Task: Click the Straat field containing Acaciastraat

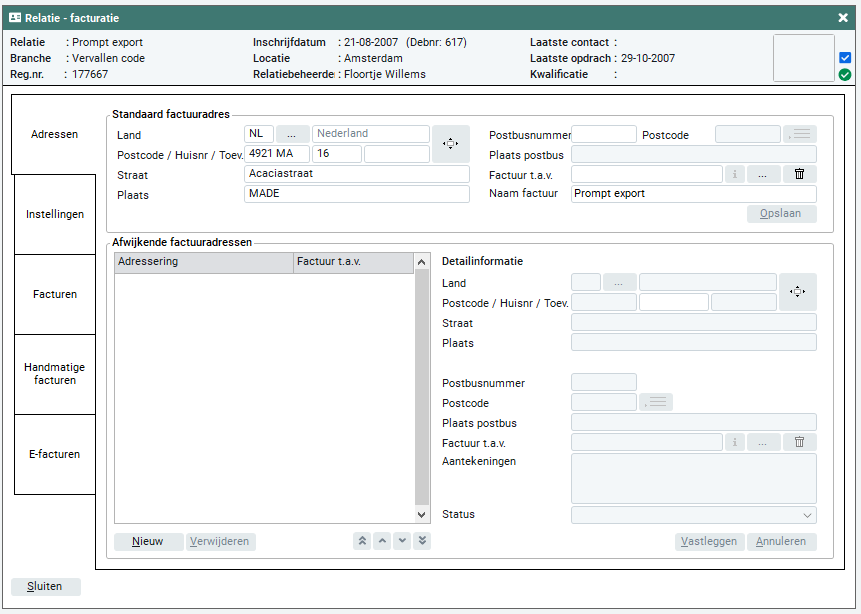Action: coord(356,174)
